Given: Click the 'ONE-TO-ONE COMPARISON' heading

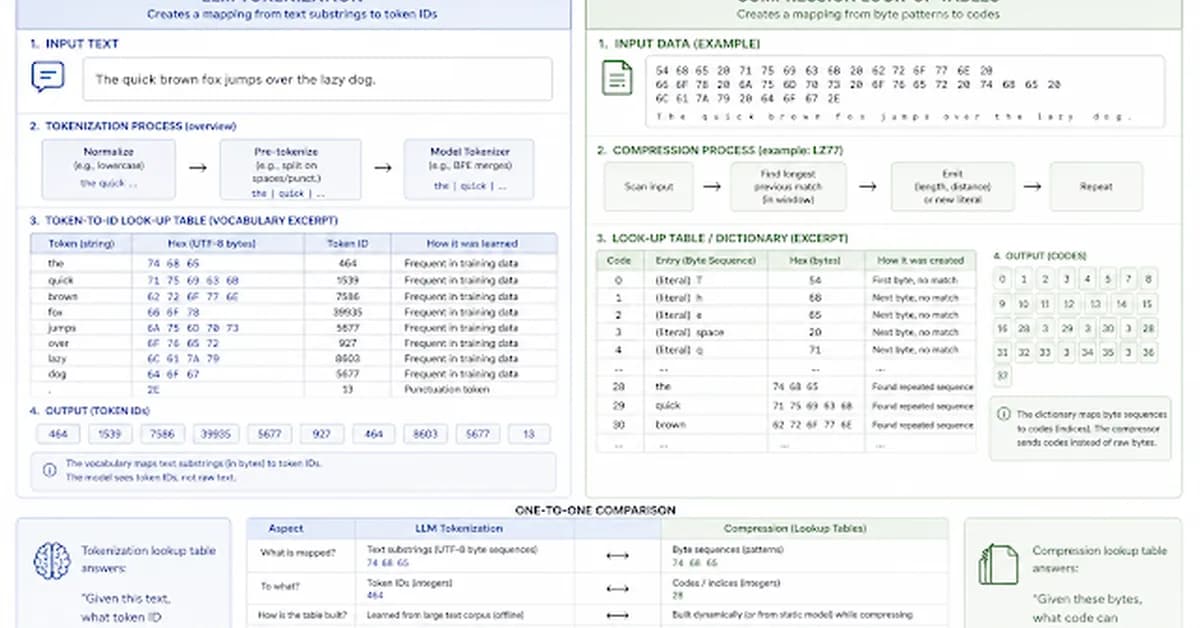Looking at the screenshot, I should tap(595, 510).
